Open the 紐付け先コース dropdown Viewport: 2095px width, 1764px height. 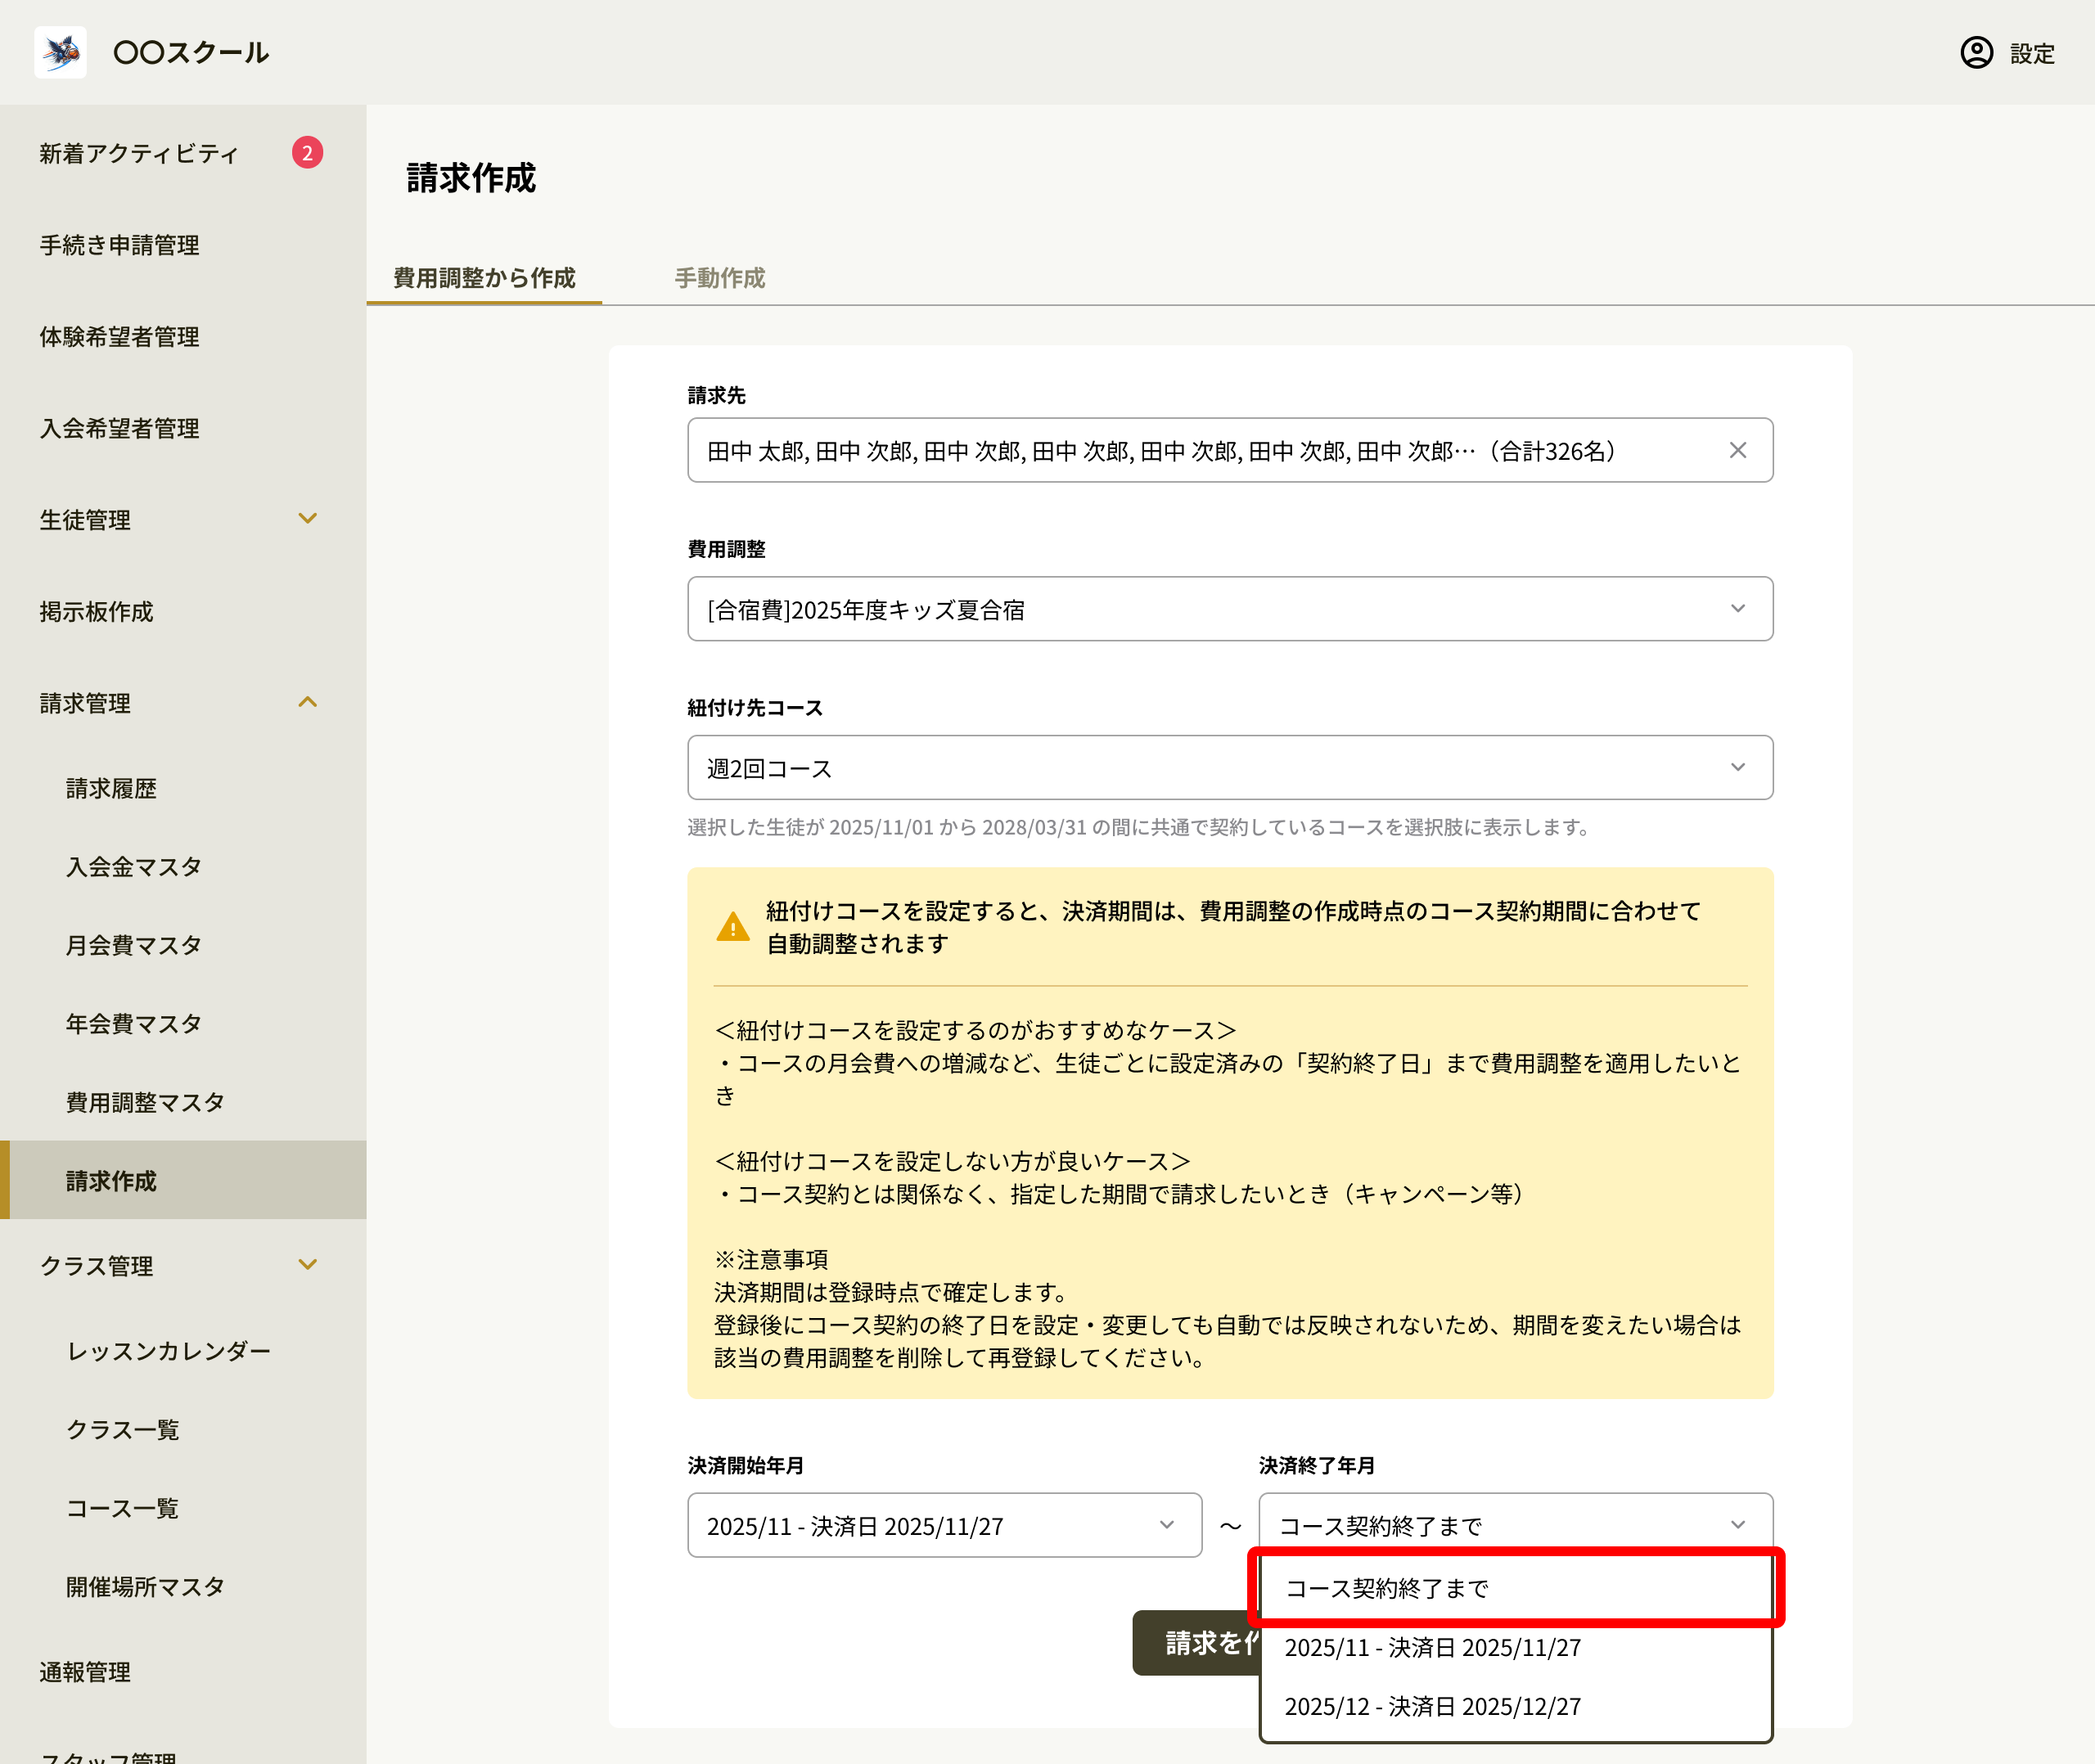pyautogui.click(x=1230, y=768)
